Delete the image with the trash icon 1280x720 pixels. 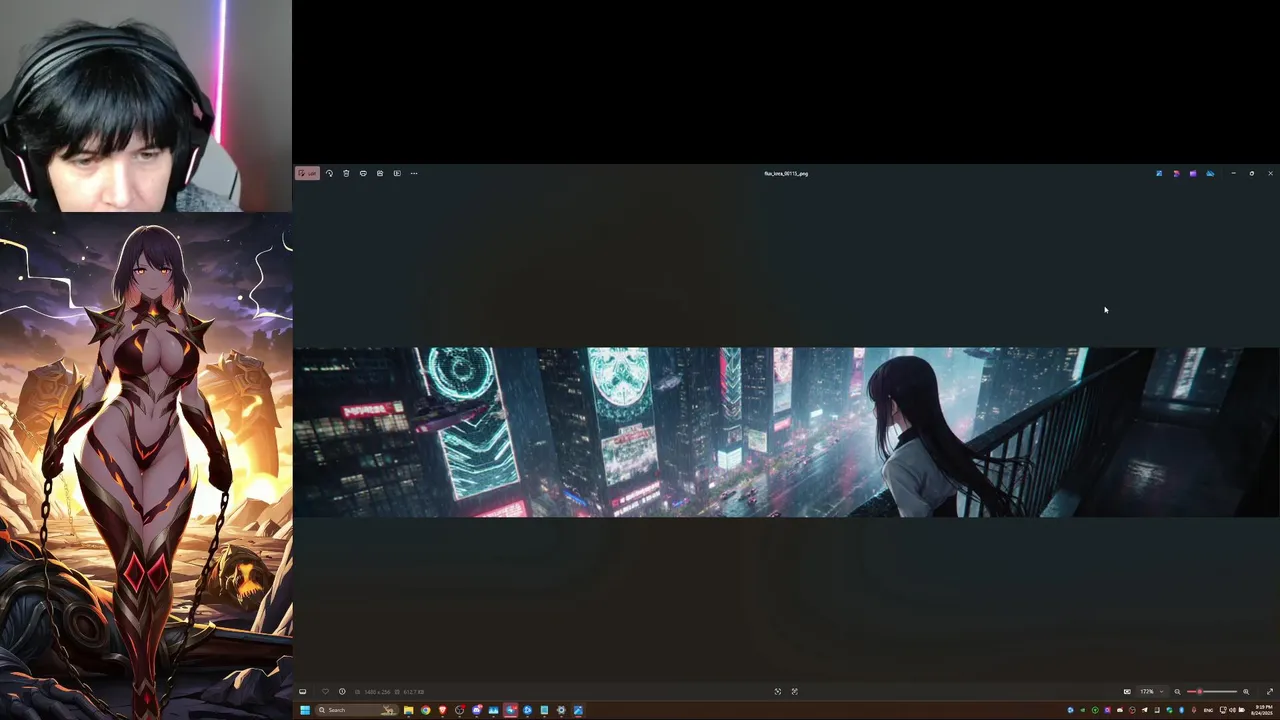pos(346,173)
